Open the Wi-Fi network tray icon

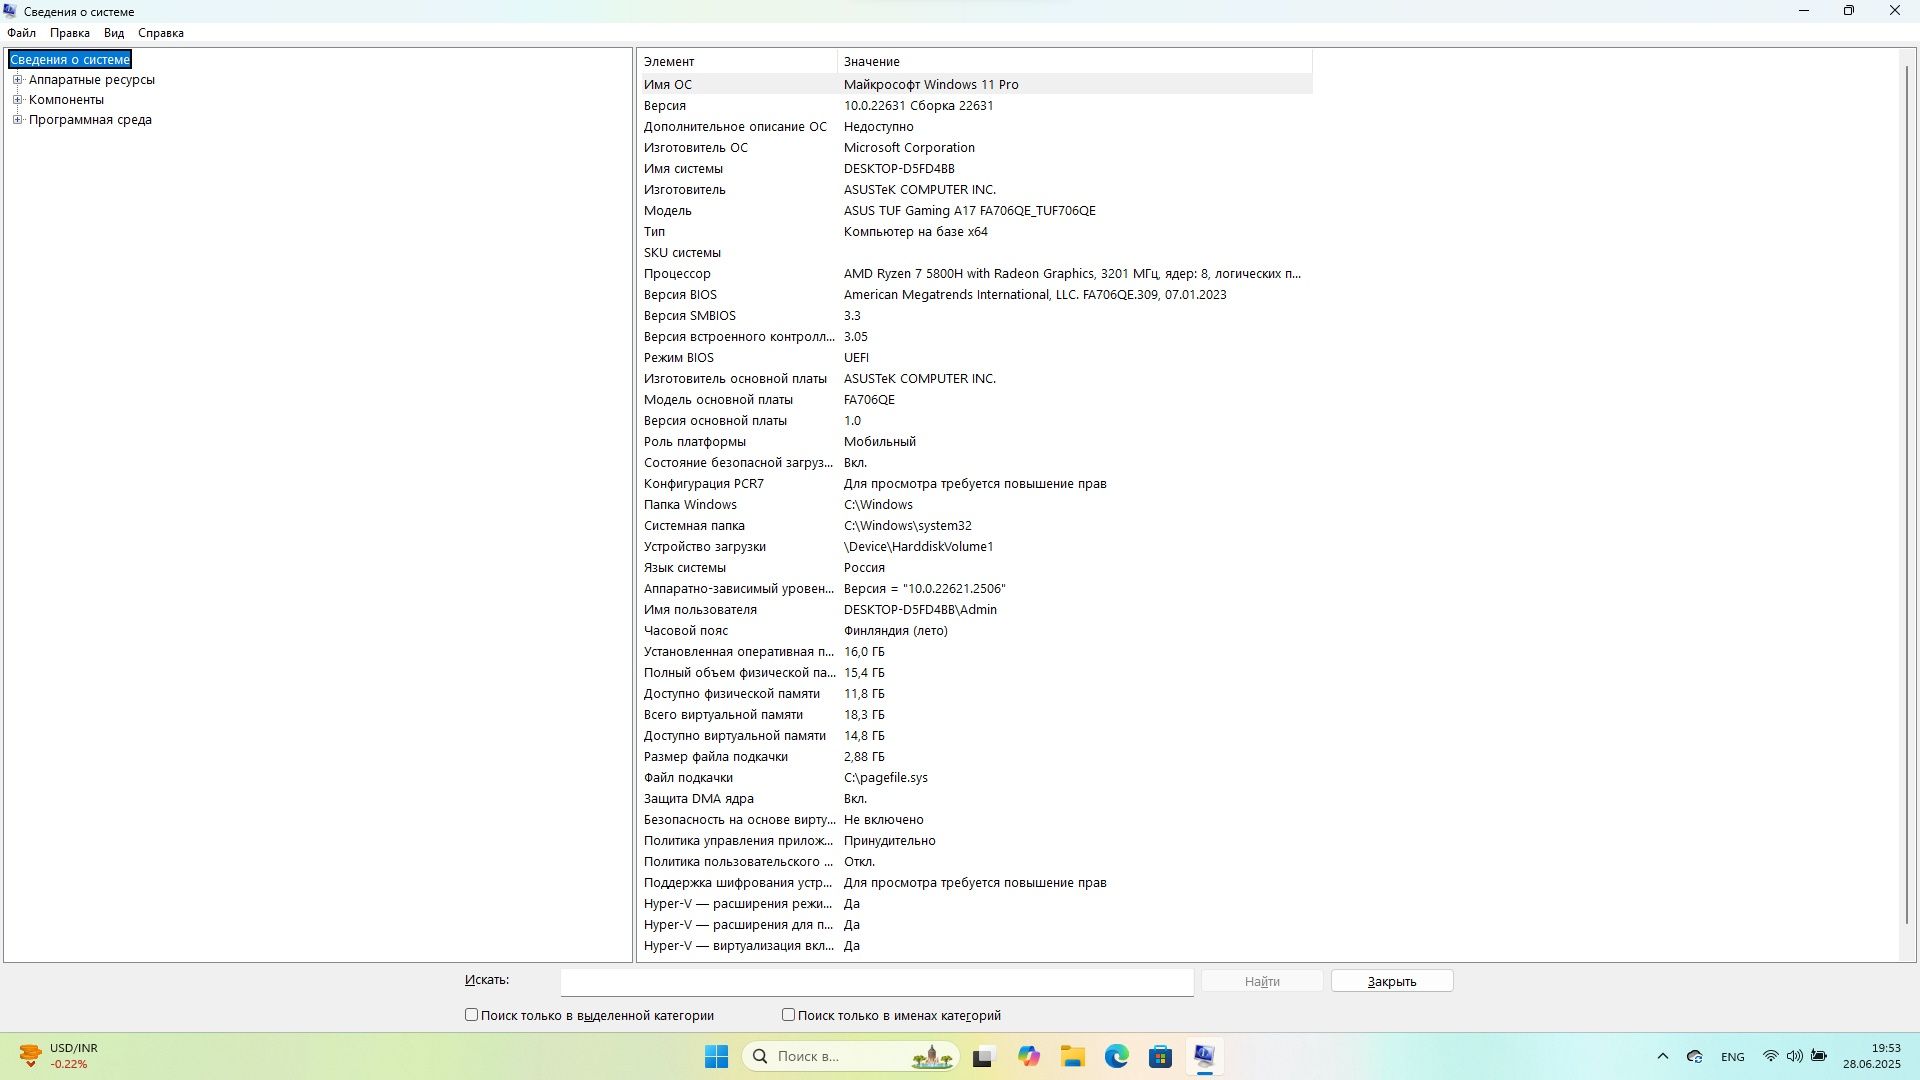click(1770, 1056)
